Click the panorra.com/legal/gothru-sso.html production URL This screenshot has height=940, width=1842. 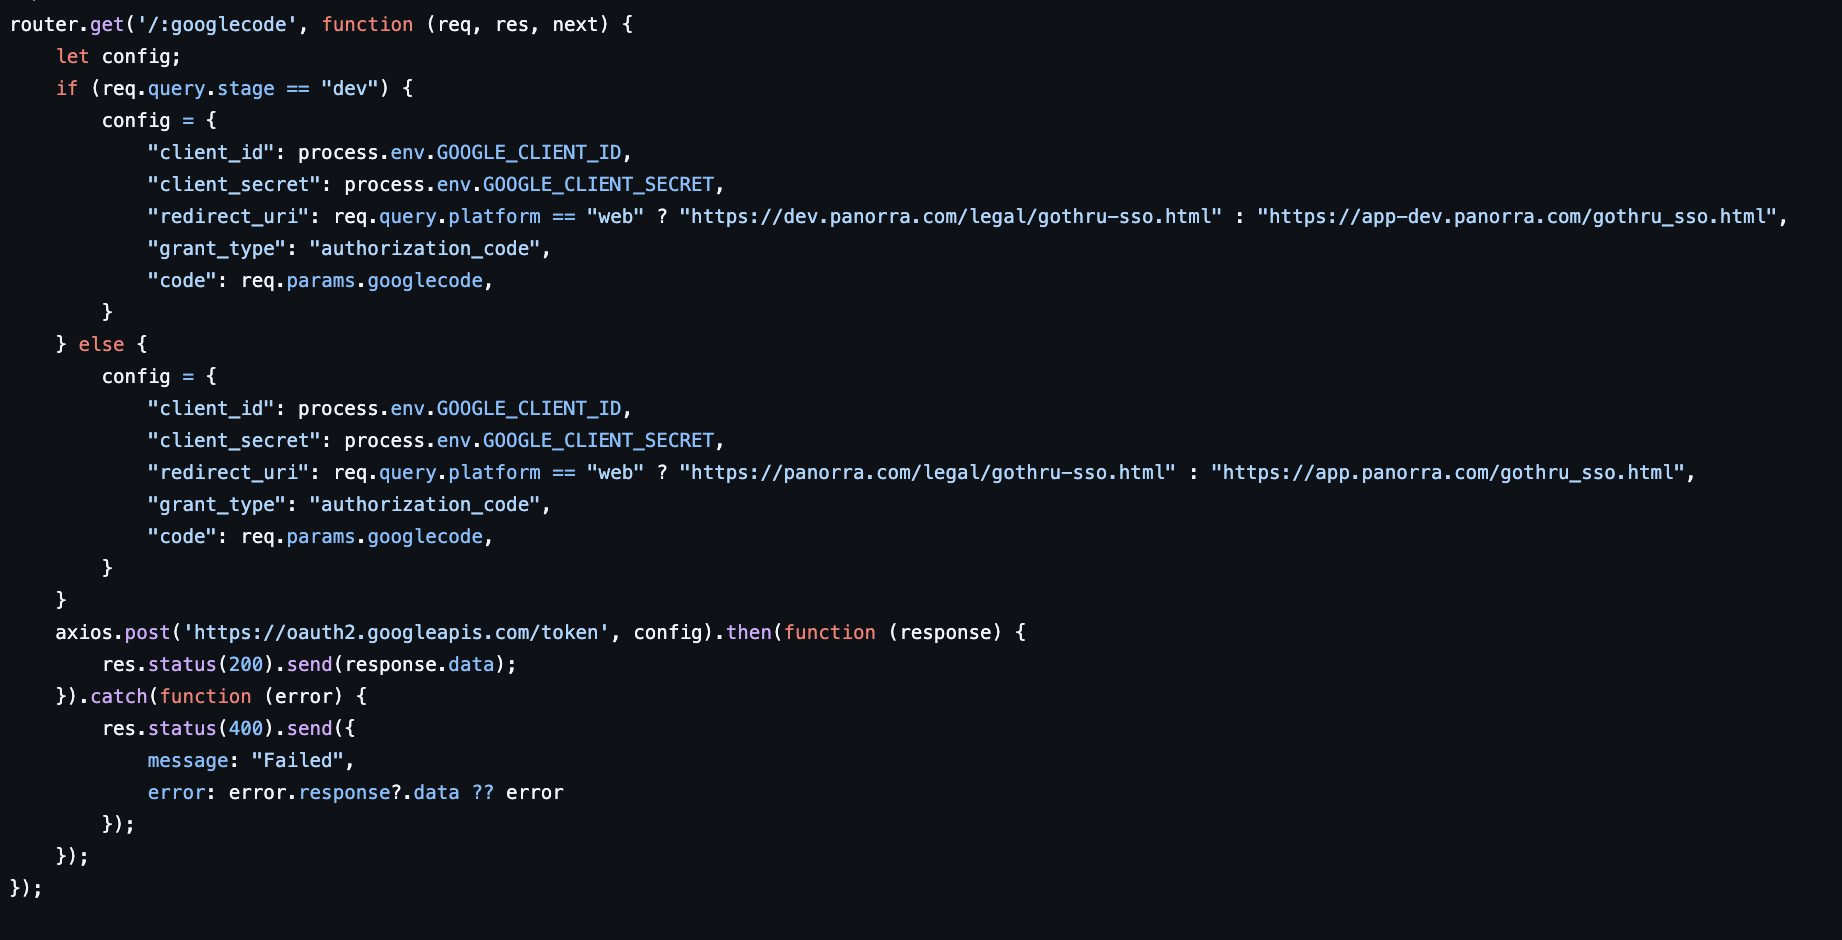pos(927,472)
